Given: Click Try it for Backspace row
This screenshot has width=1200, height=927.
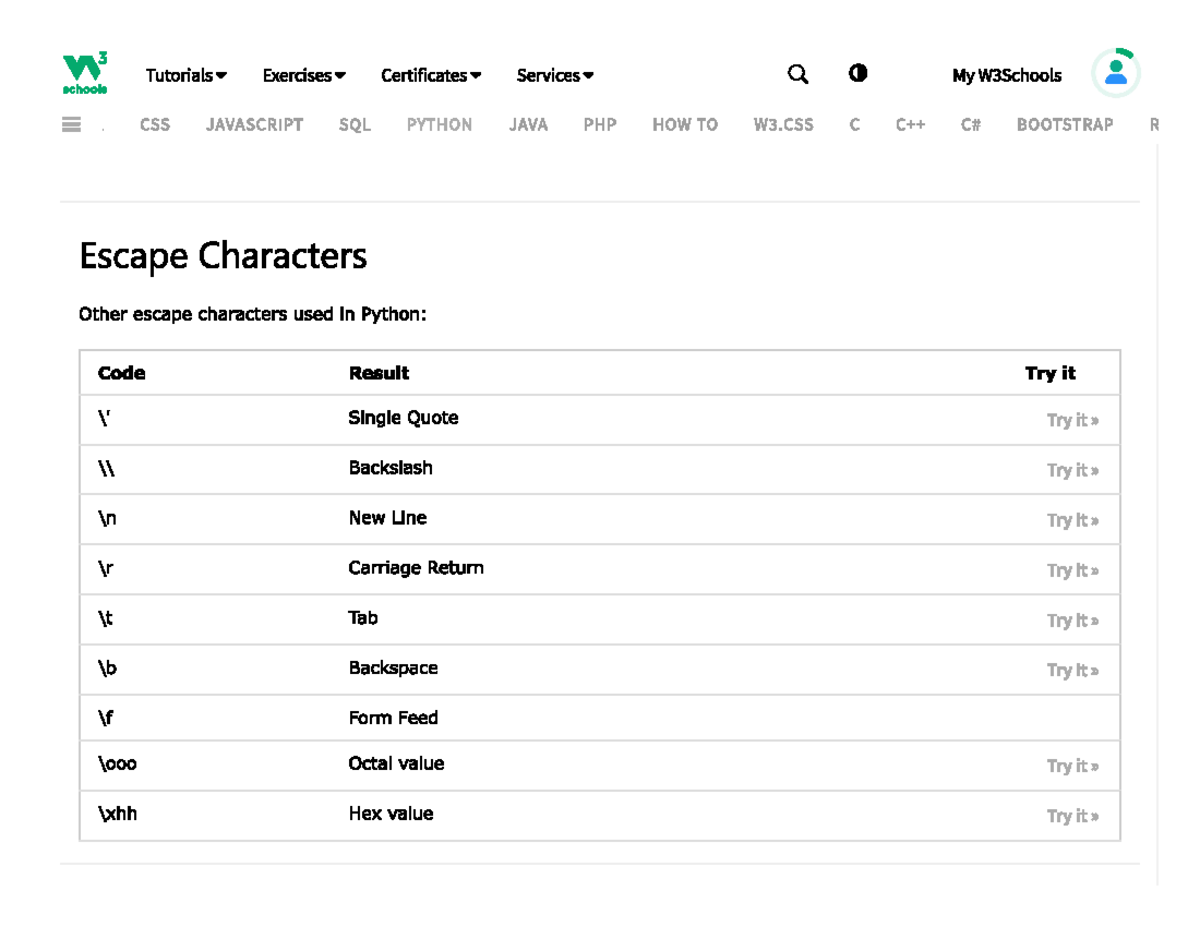Looking at the screenshot, I should [x=1072, y=670].
